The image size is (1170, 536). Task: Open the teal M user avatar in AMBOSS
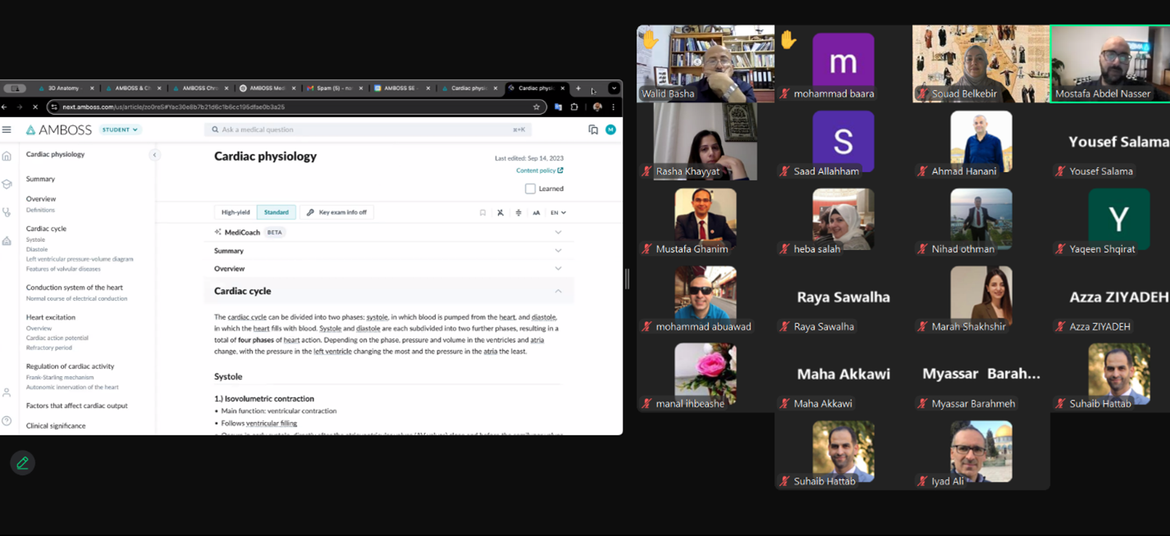coord(610,130)
